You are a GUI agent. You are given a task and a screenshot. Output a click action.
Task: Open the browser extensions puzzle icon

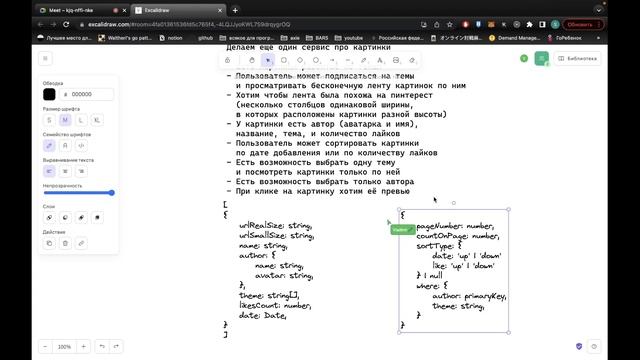pos(529,24)
